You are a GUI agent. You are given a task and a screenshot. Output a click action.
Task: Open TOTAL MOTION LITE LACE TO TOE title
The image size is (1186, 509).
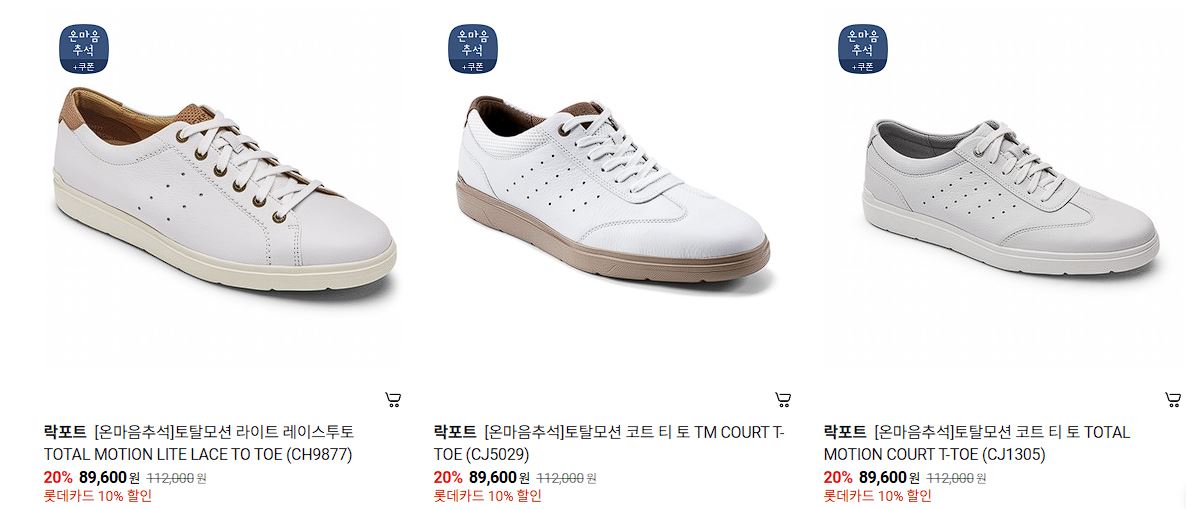coord(199,443)
